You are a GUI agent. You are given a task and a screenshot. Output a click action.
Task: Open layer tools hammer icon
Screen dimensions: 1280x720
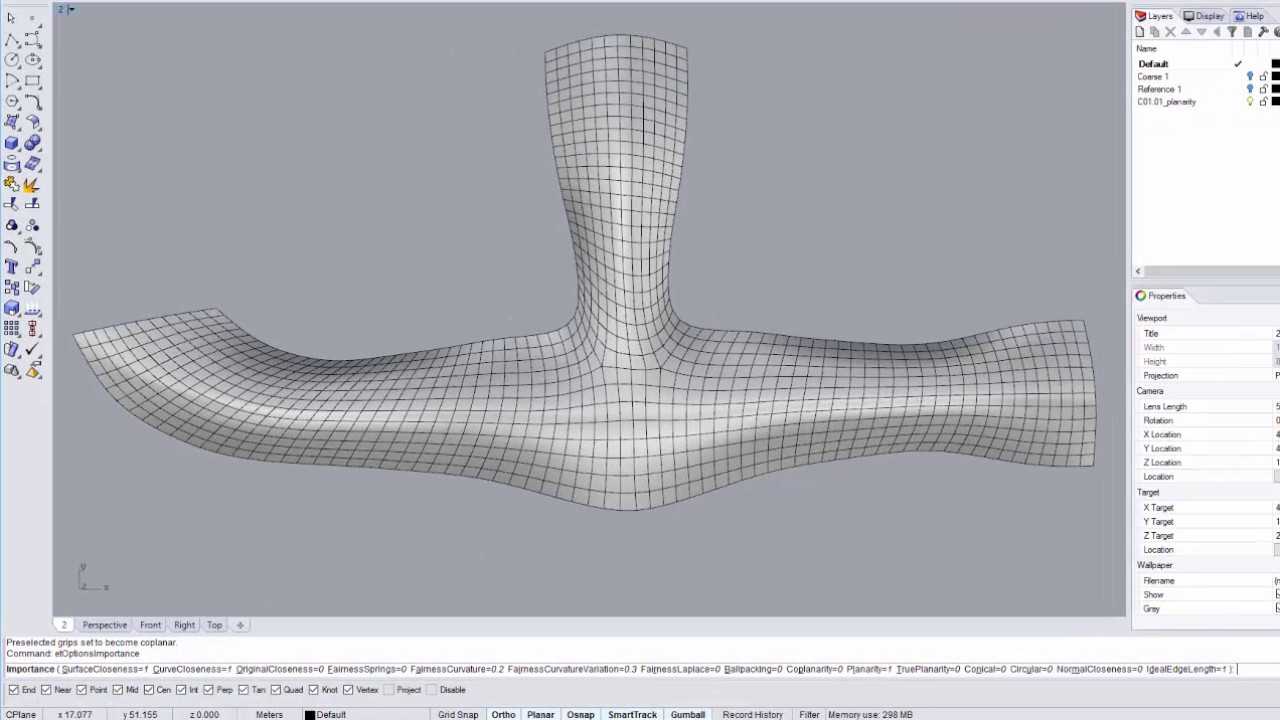tap(1263, 32)
